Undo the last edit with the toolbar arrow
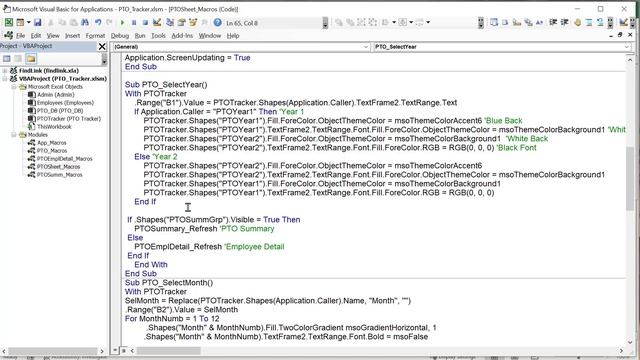 click(x=98, y=22)
